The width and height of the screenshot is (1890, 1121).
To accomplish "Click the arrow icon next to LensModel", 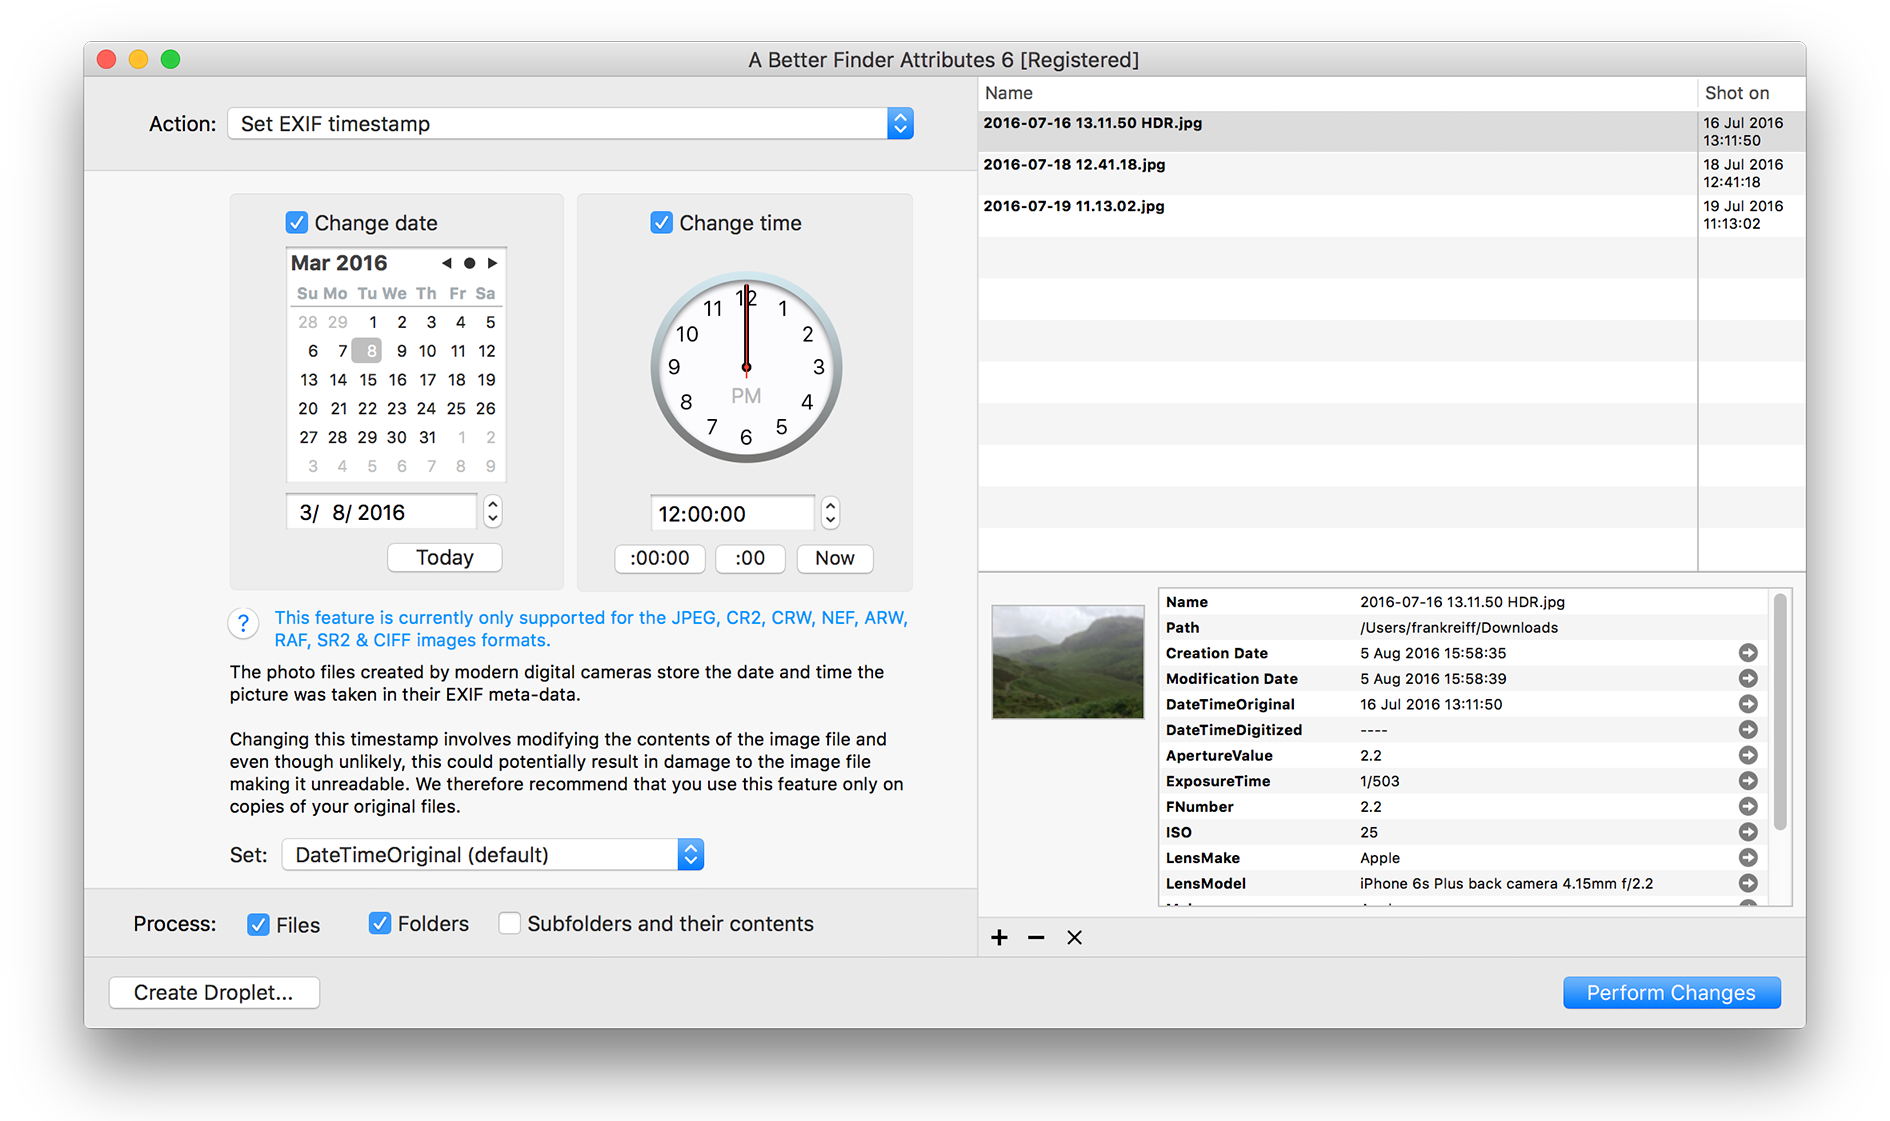I will [1747, 884].
